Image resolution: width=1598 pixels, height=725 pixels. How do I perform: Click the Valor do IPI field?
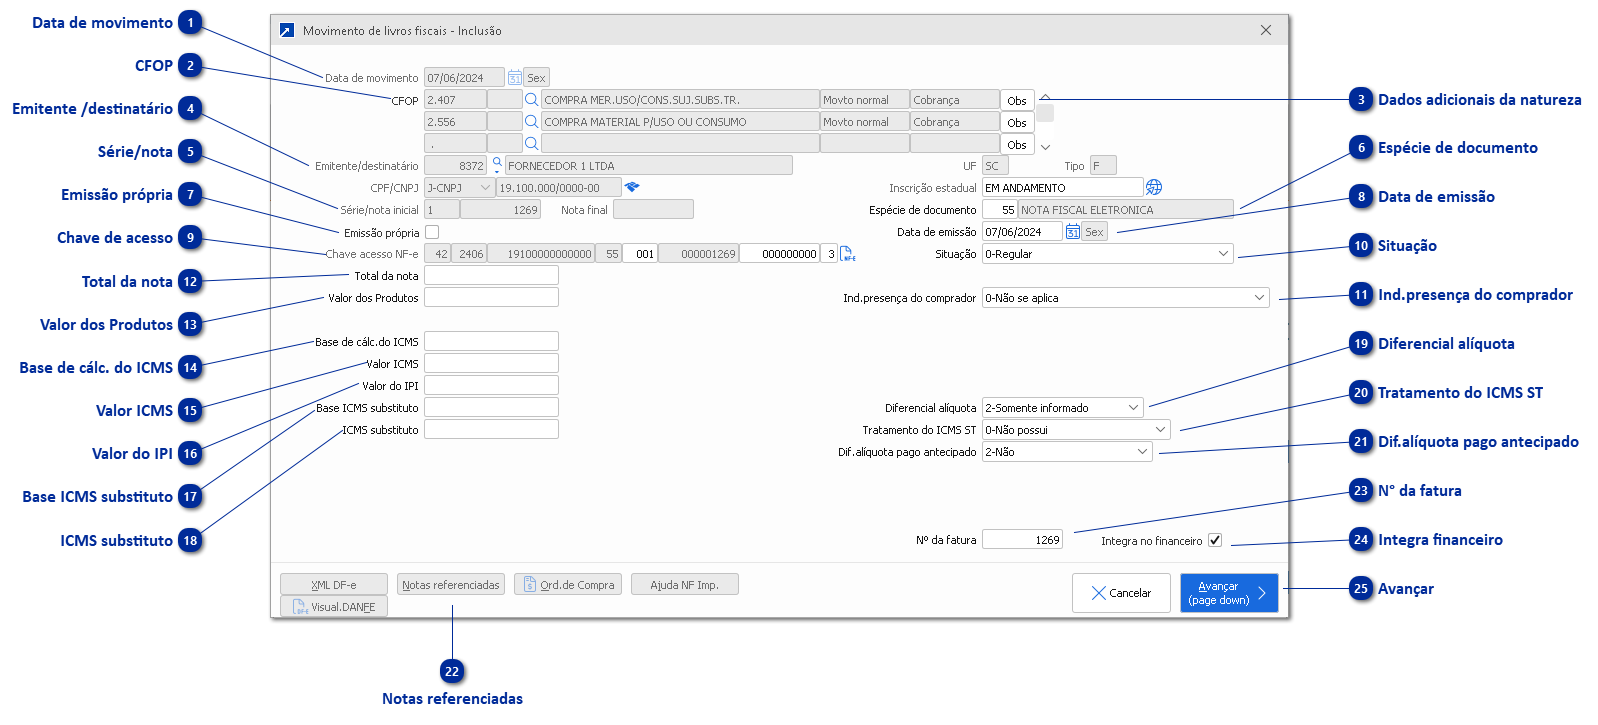(492, 386)
